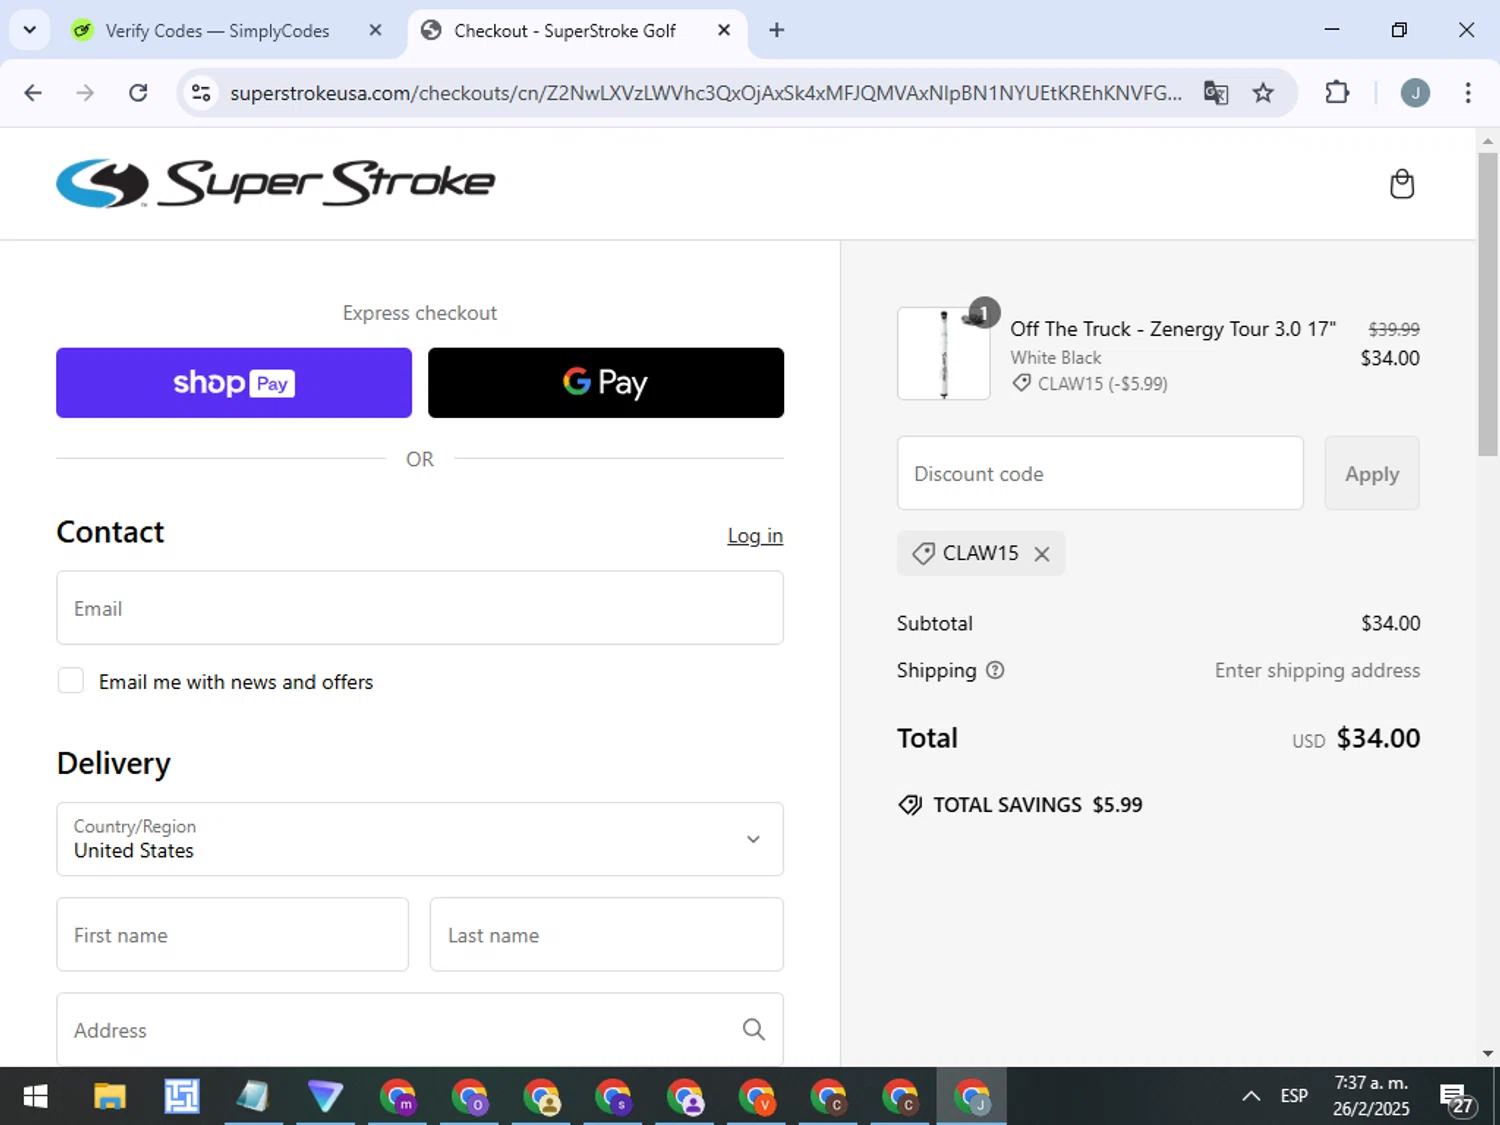The image size is (1500, 1125).
Task: Open File Explorer from taskbar
Action: [109, 1097]
